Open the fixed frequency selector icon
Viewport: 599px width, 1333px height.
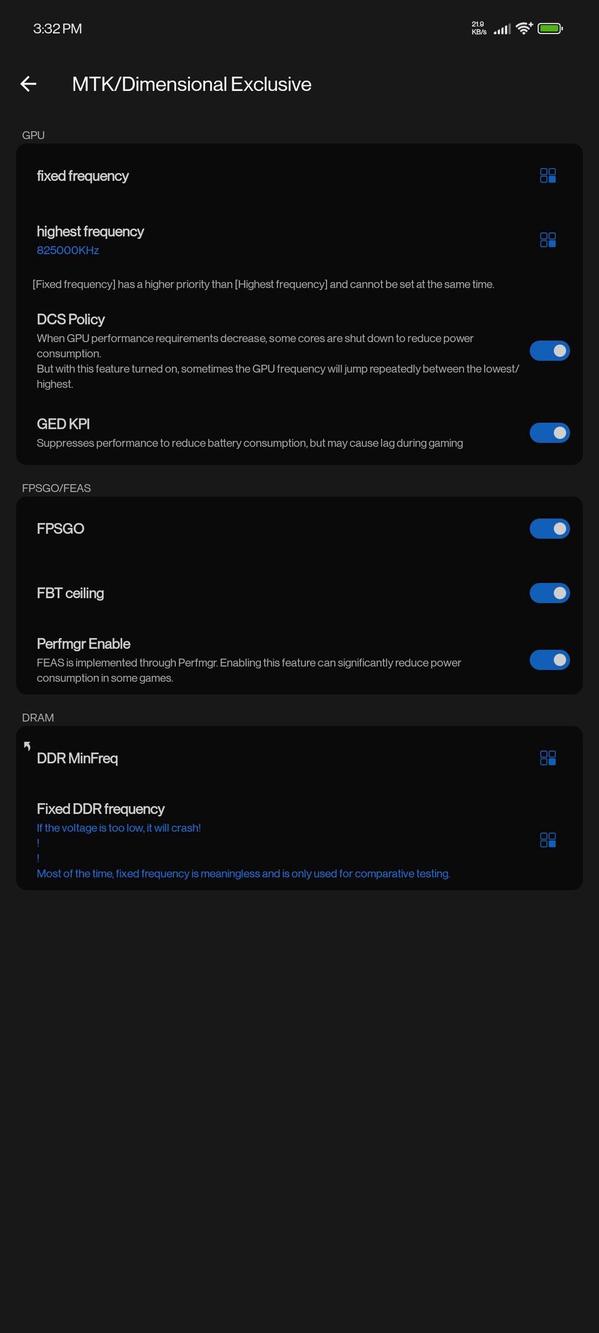[x=548, y=175]
